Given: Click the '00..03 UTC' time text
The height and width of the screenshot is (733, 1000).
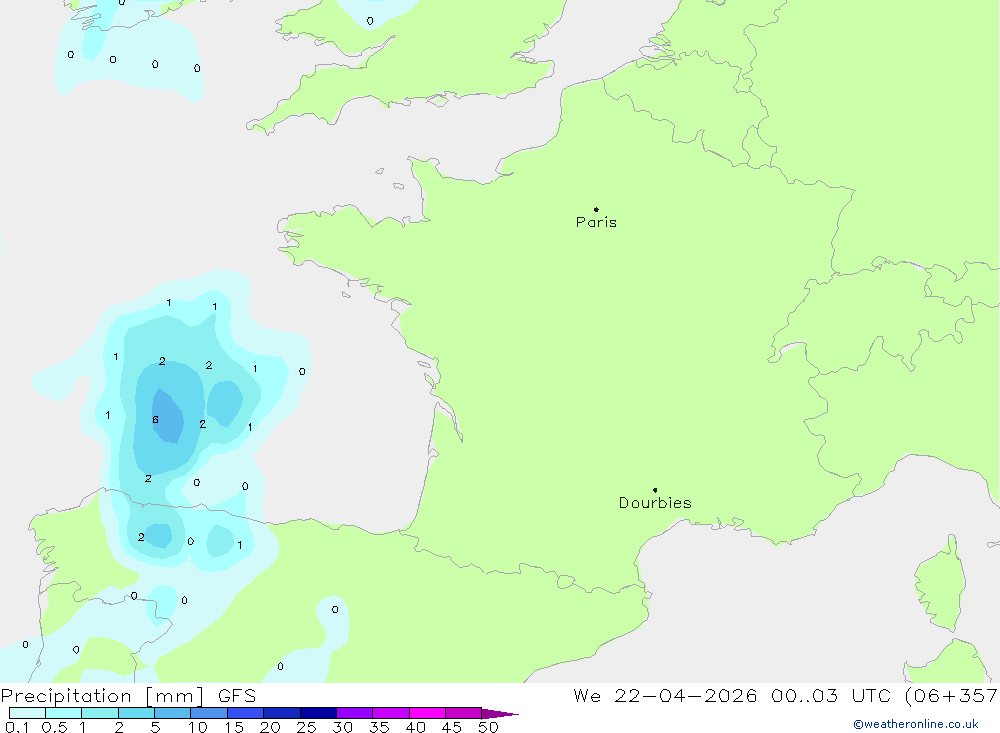Looking at the screenshot, I should [831, 696].
